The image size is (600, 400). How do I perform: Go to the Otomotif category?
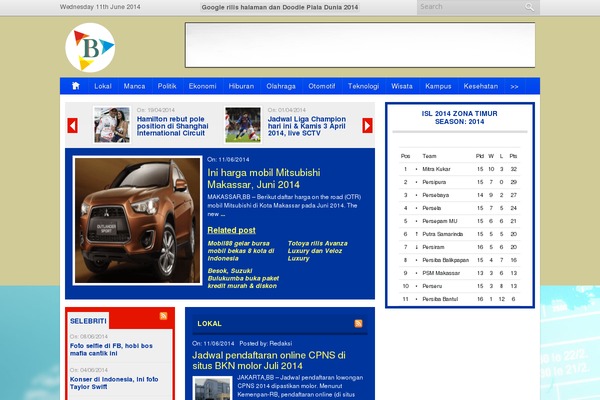(x=322, y=87)
